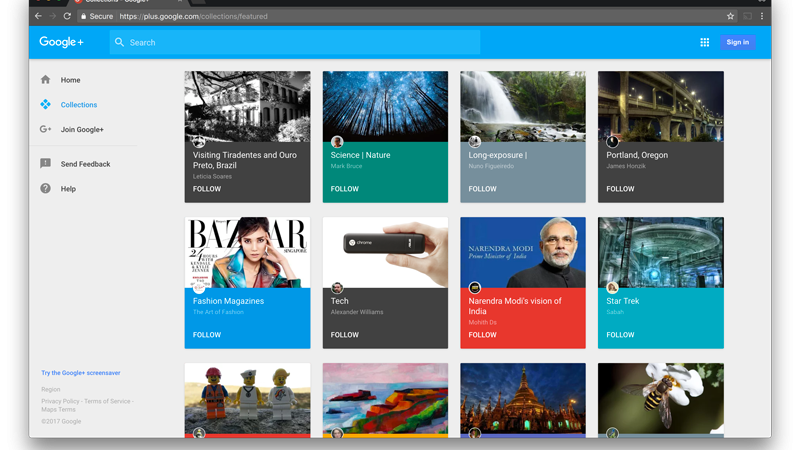The height and width of the screenshot is (450, 800).
Task: Click the secure padlock icon
Action: [83, 16]
